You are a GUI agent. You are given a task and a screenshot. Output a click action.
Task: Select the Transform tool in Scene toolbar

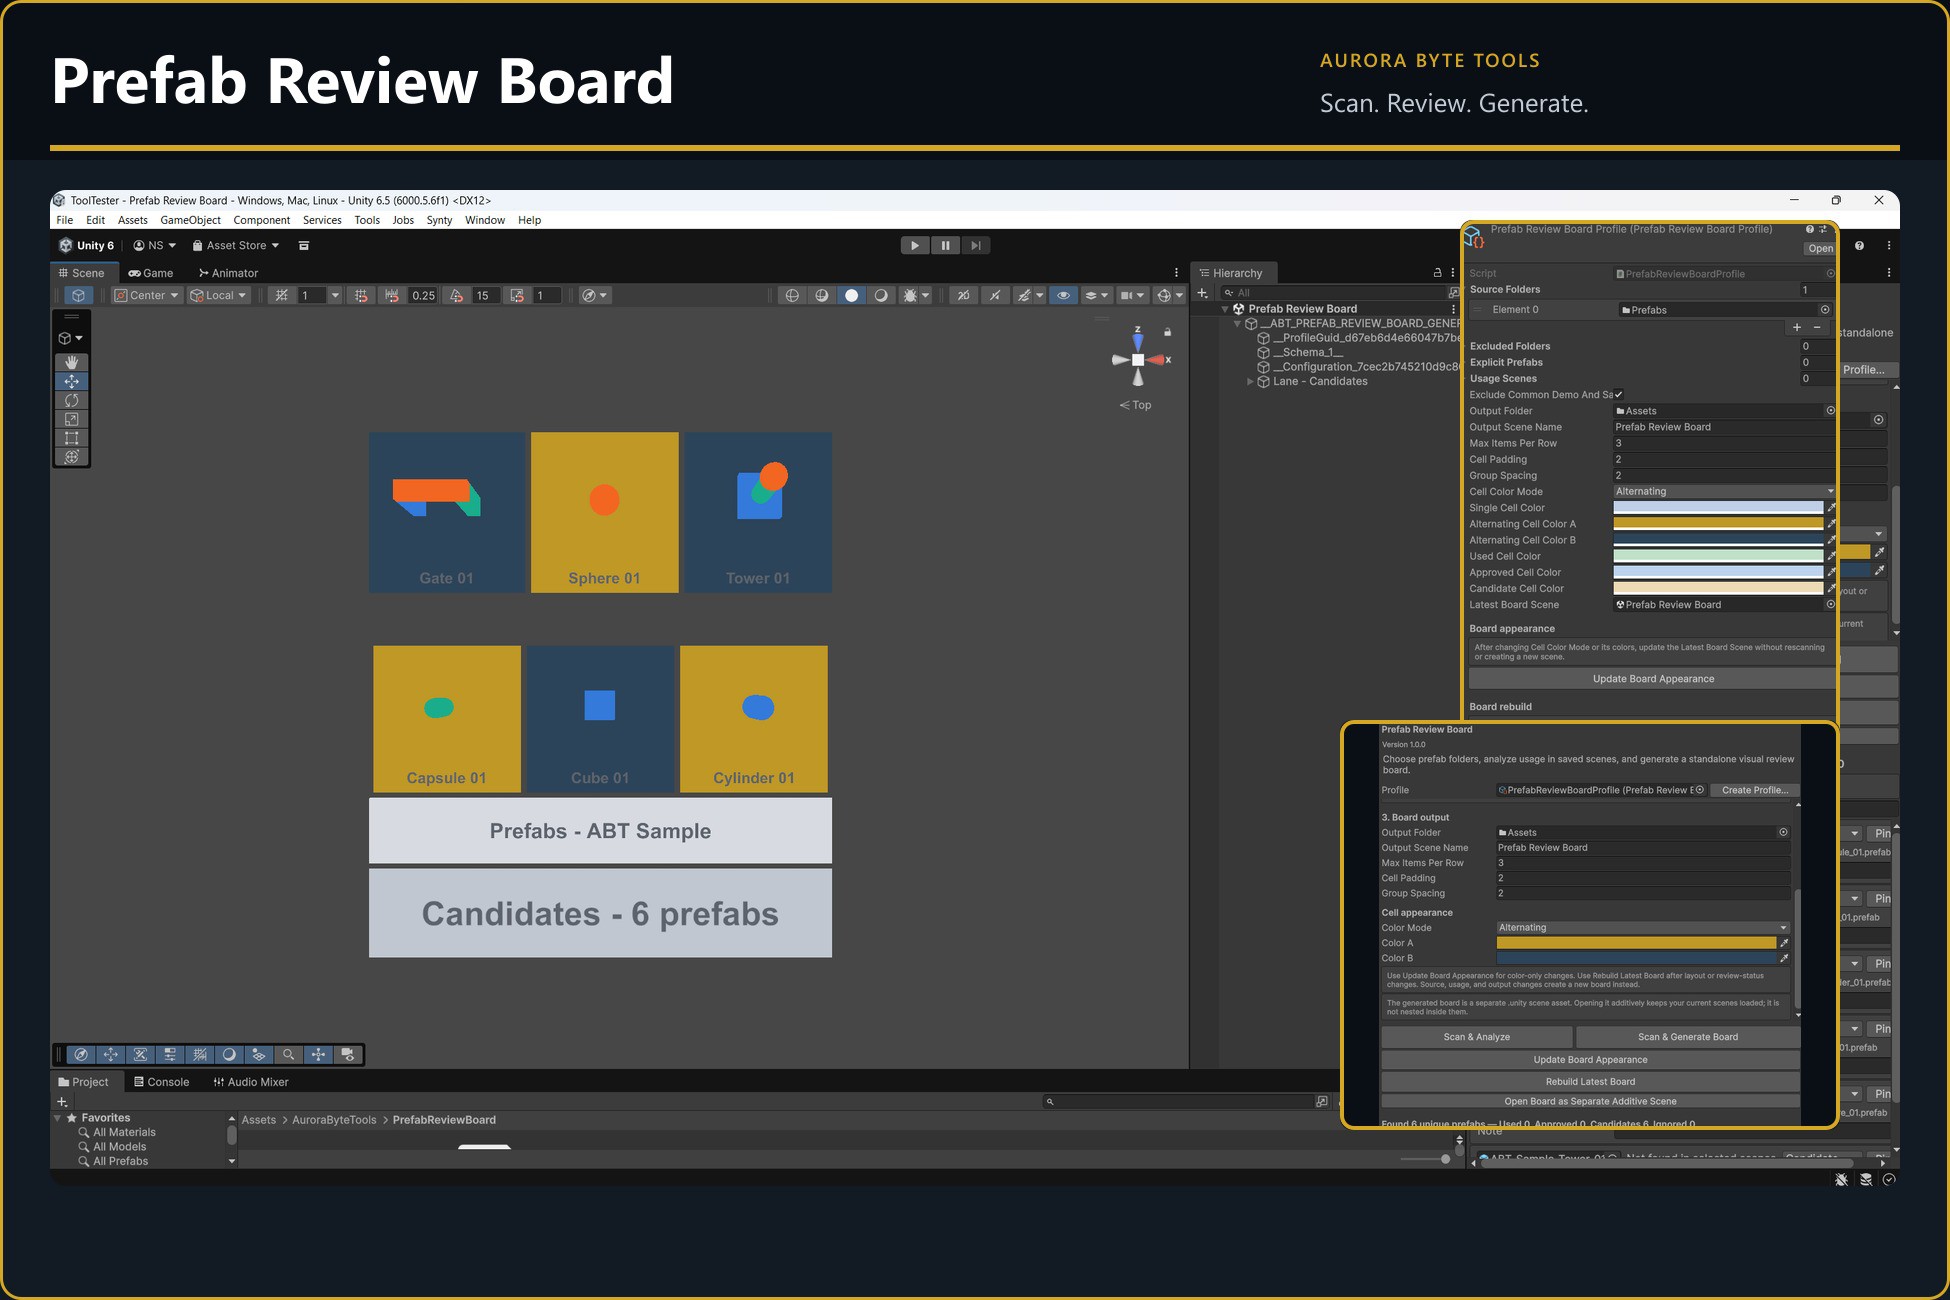72,457
